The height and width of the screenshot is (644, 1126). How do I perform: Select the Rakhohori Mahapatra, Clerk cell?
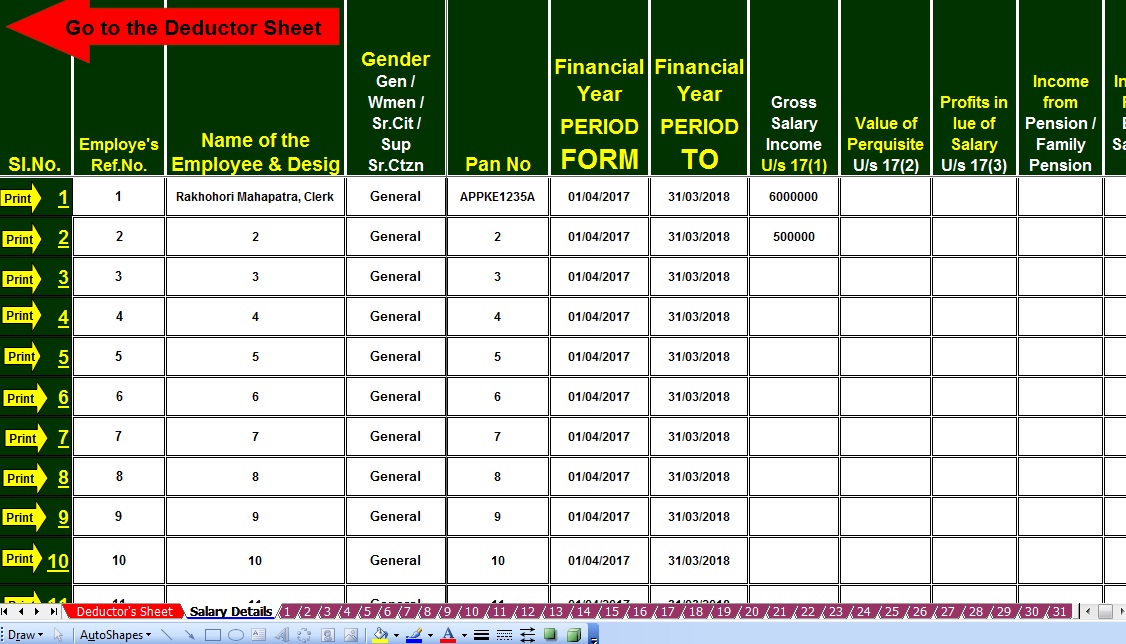[x=255, y=197]
